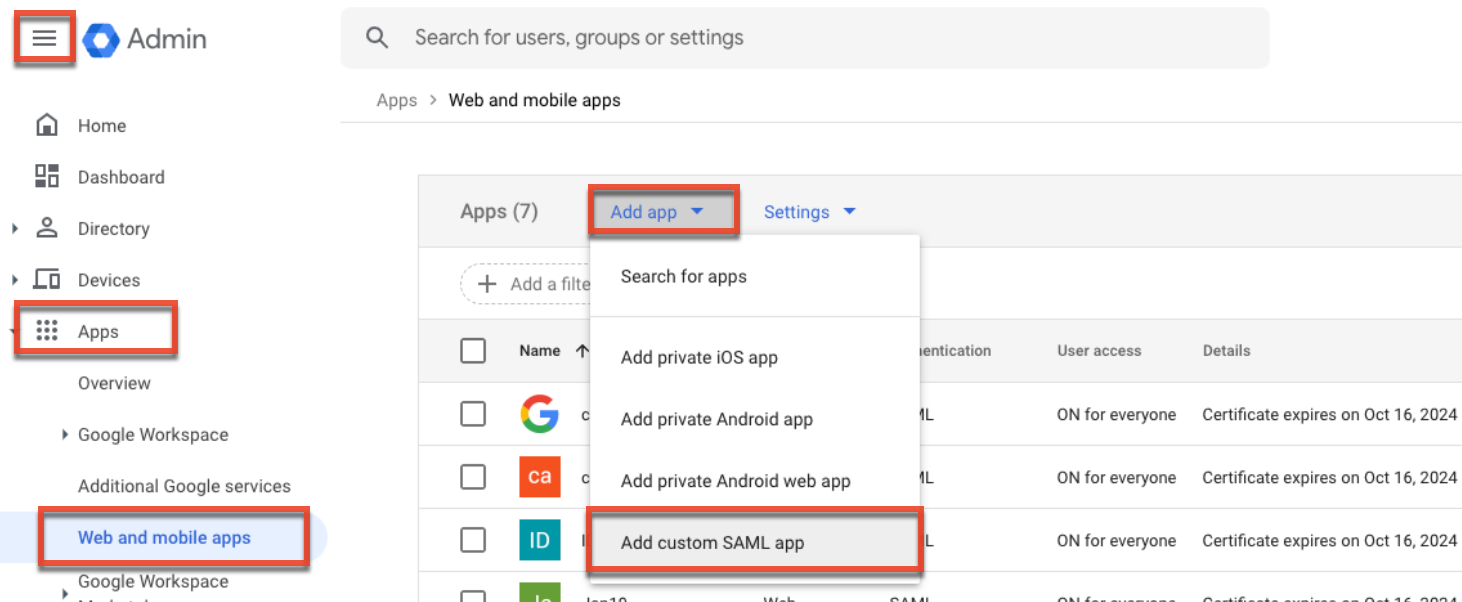Expand the Directory sidebar section

pos(14,228)
